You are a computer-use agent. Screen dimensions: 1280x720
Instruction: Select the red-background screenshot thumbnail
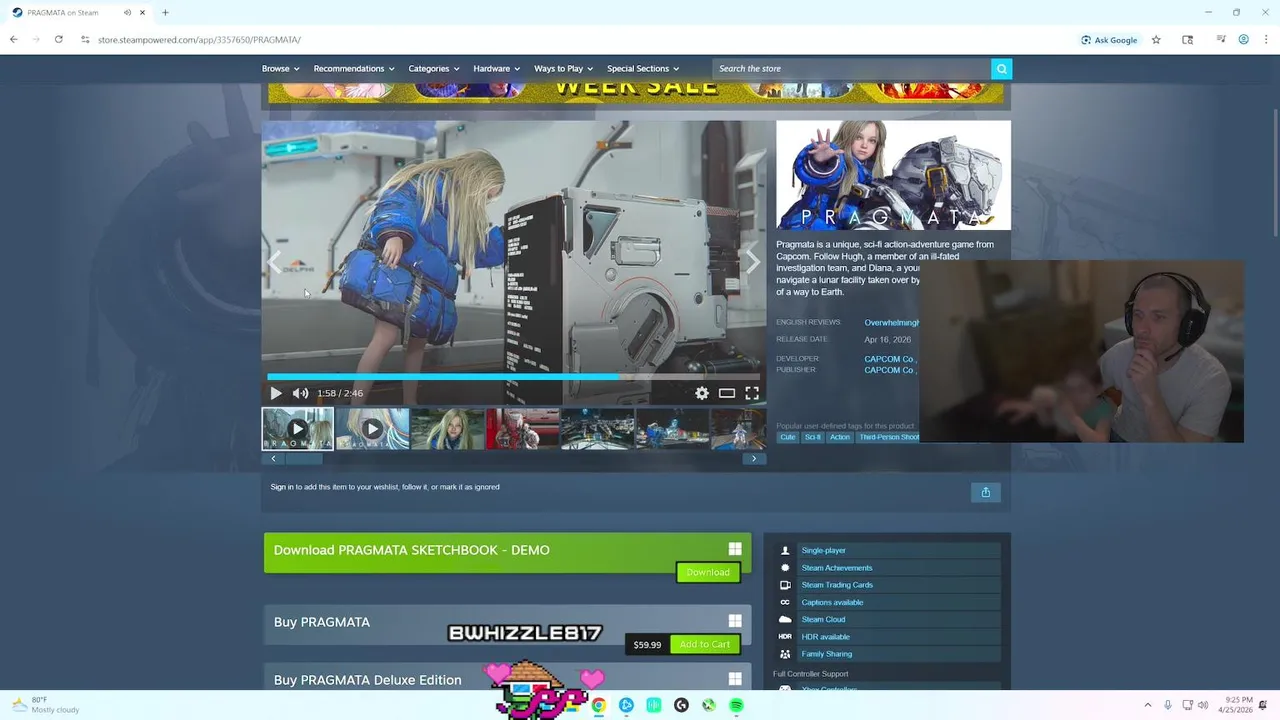(x=522, y=429)
